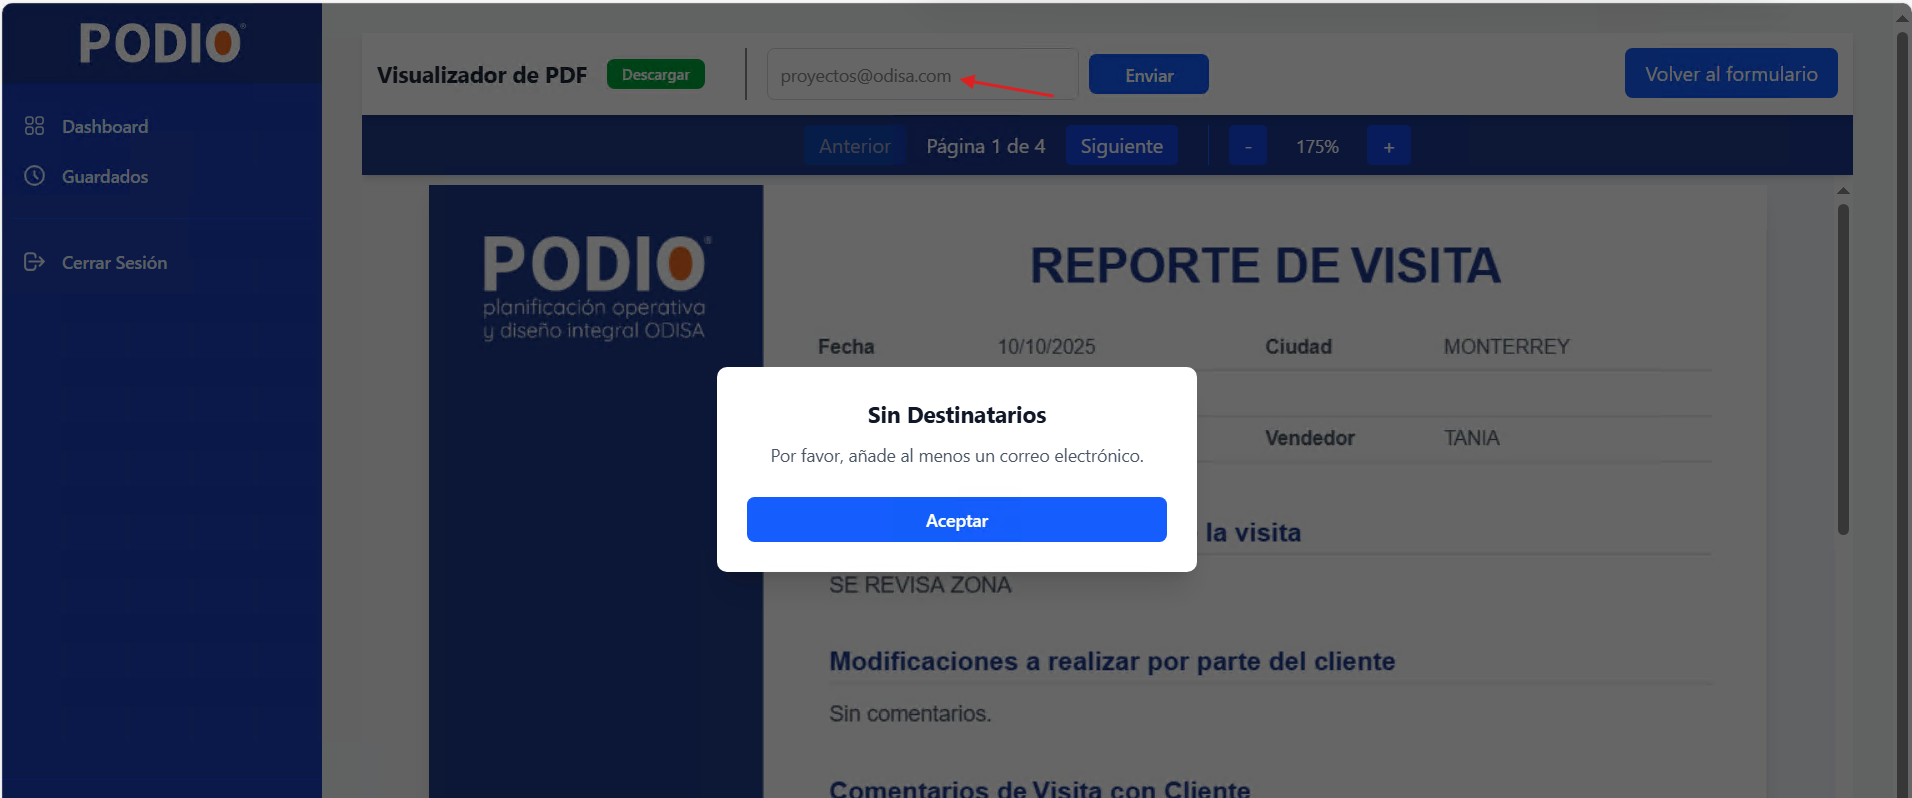Click the PODIO logo in the sidebar
Screen dimensions: 1912x798
click(162, 43)
